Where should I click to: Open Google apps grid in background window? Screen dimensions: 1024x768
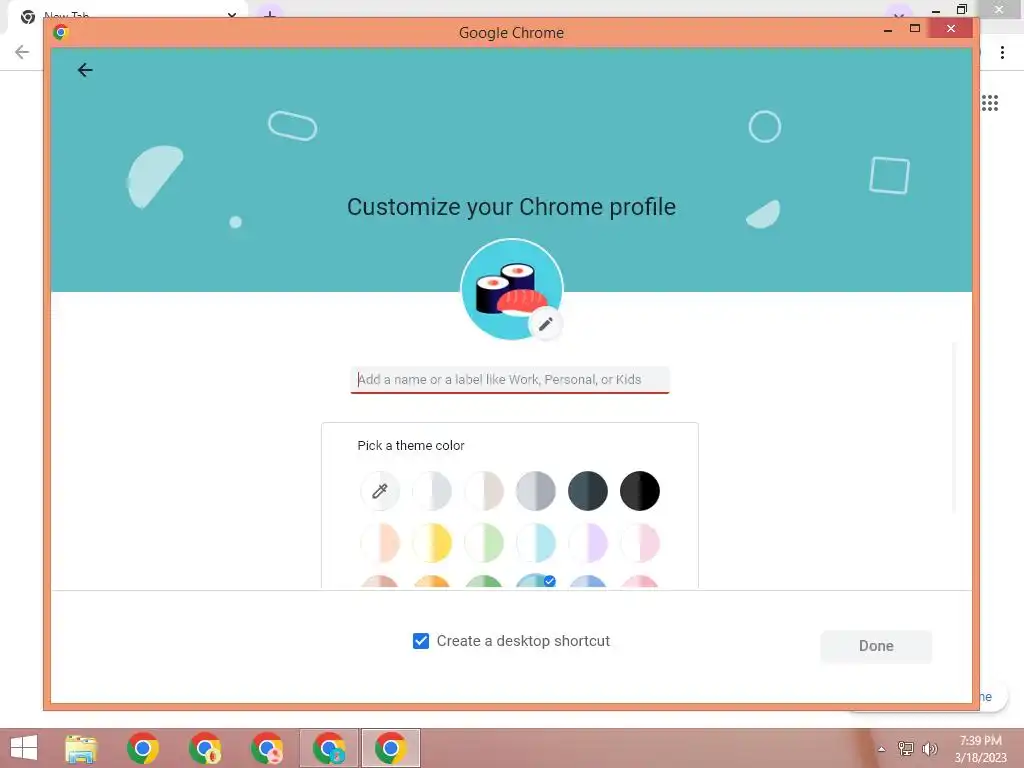pyautogui.click(x=989, y=103)
